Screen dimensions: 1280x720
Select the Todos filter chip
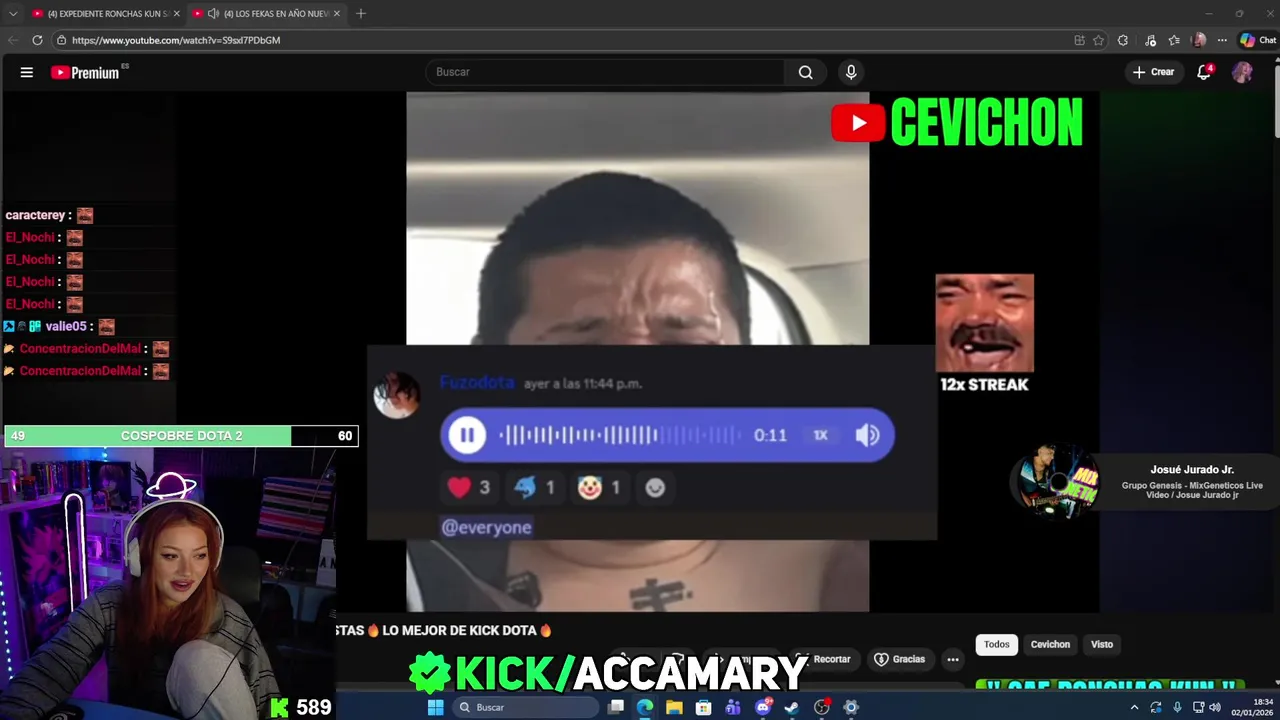[997, 644]
